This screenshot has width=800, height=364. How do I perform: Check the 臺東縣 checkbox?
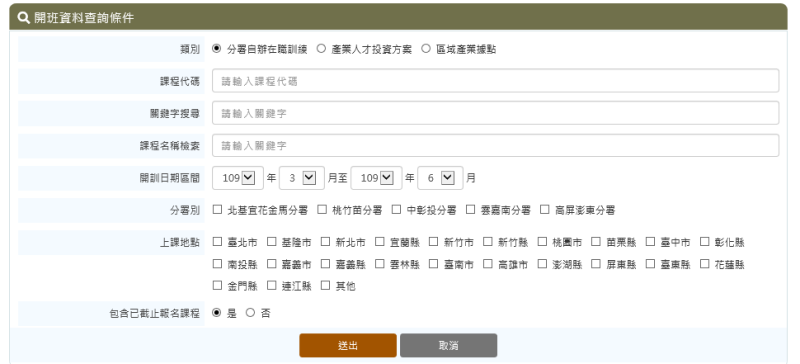coord(651,263)
